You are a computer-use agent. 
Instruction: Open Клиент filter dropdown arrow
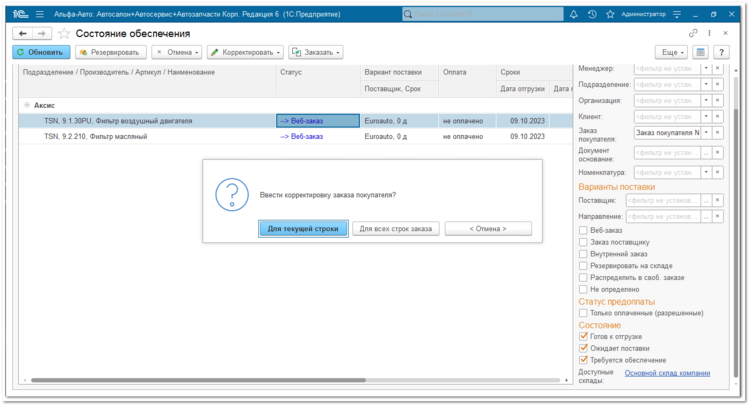coord(706,116)
